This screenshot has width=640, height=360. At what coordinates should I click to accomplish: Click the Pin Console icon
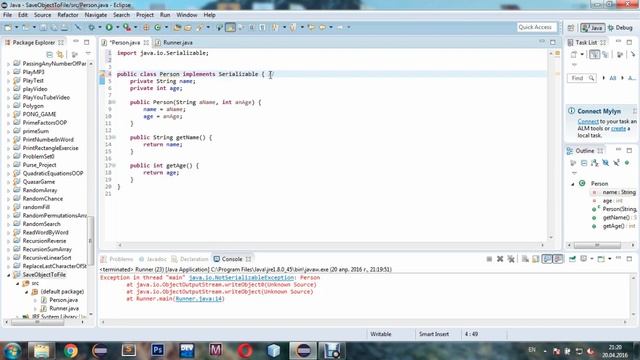(x=572, y=259)
